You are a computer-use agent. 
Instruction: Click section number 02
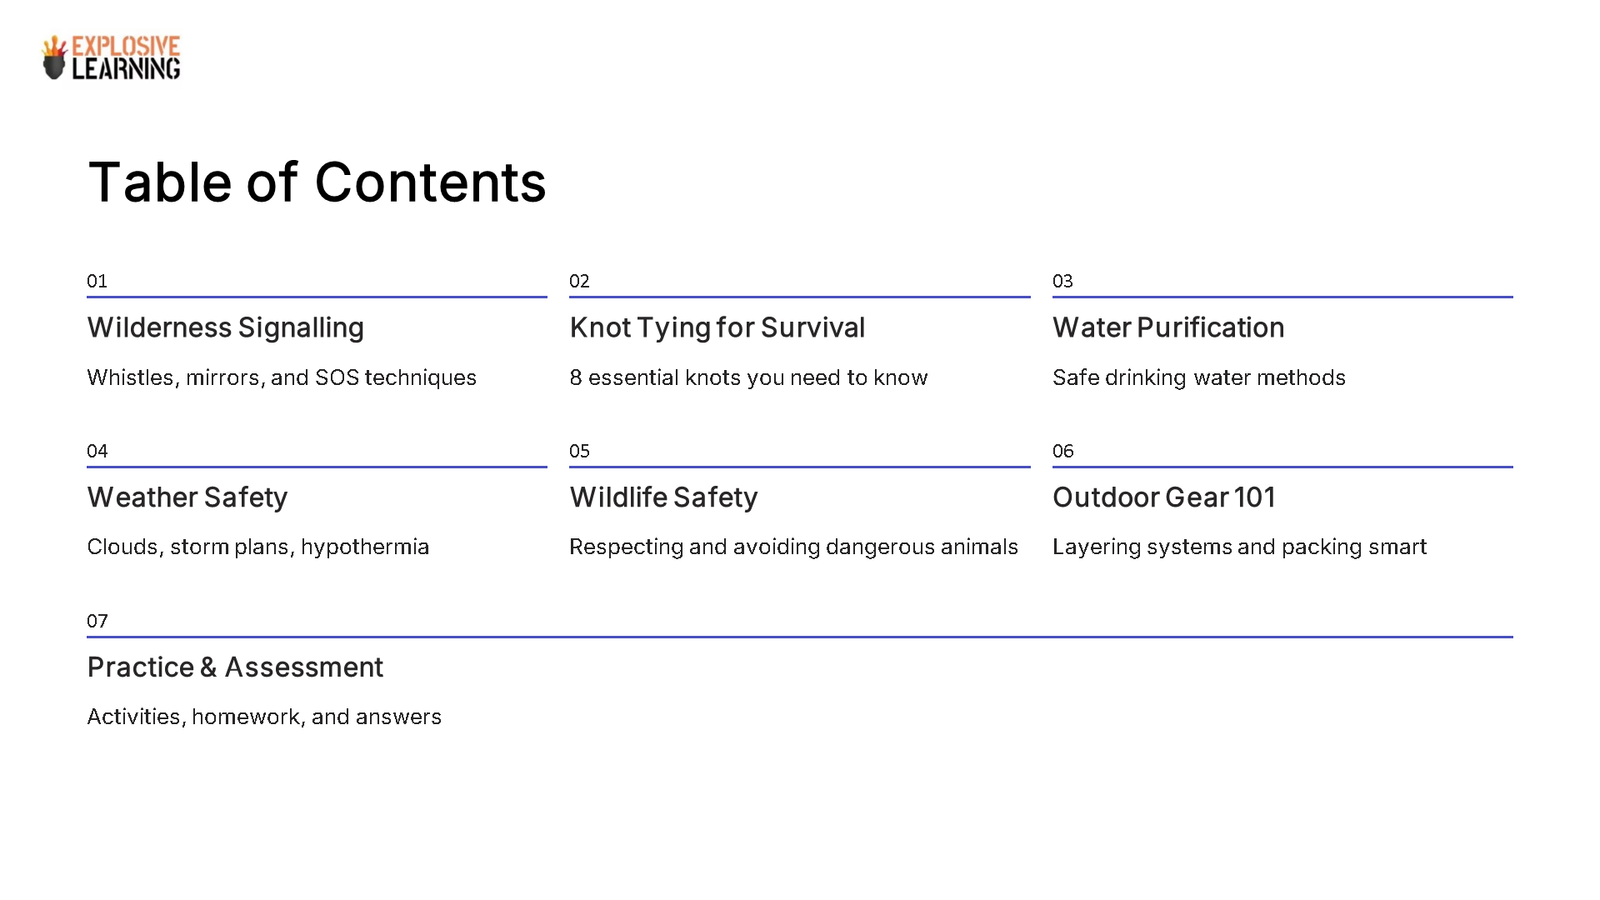click(579, 281)
